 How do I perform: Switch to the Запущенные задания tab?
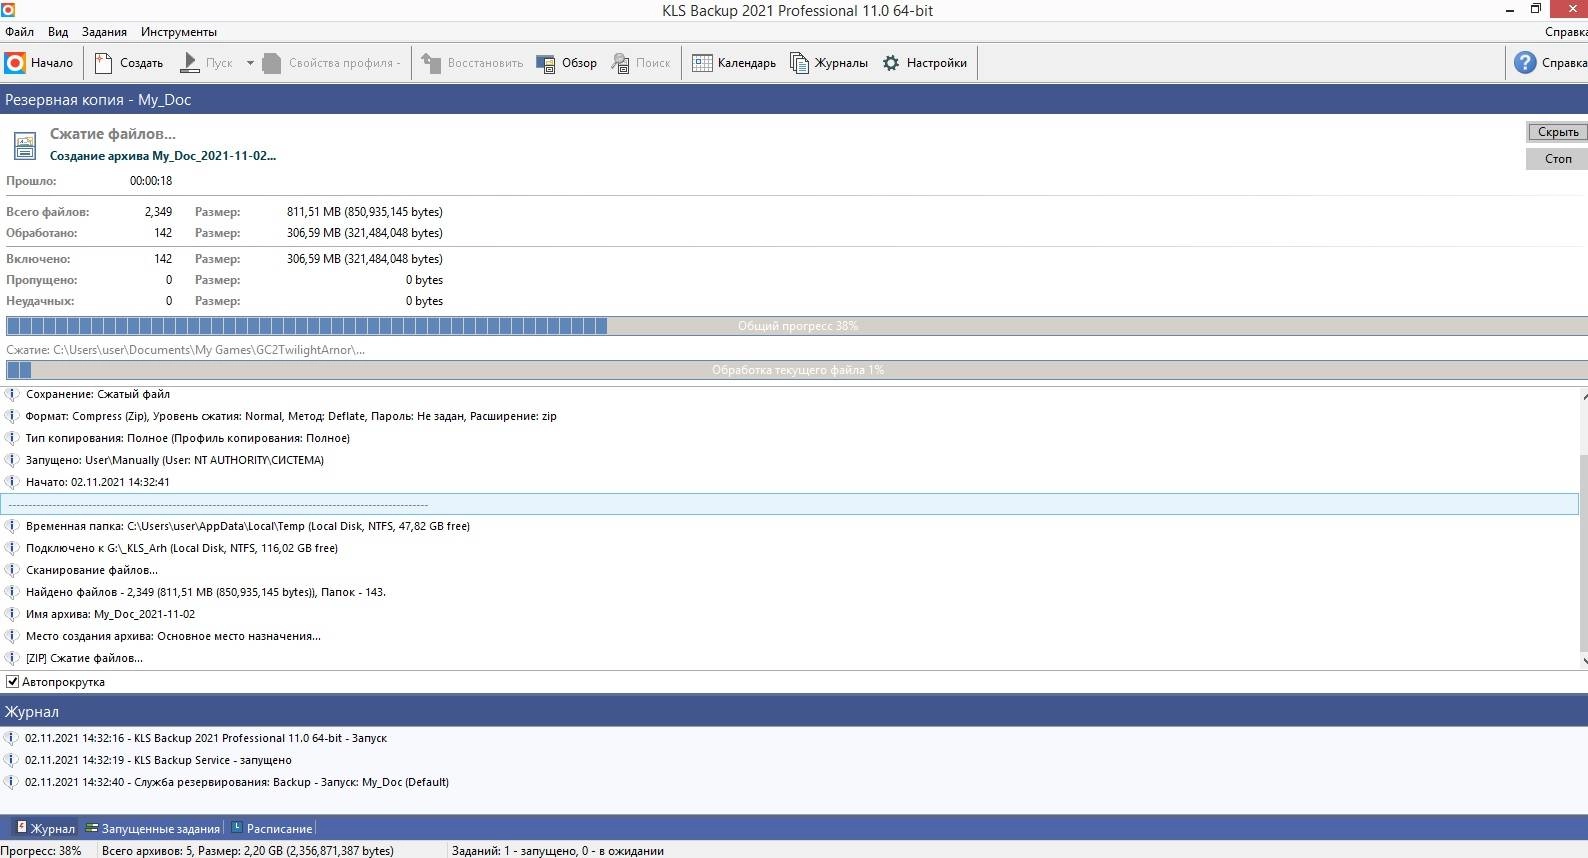(x=153, y=828)
